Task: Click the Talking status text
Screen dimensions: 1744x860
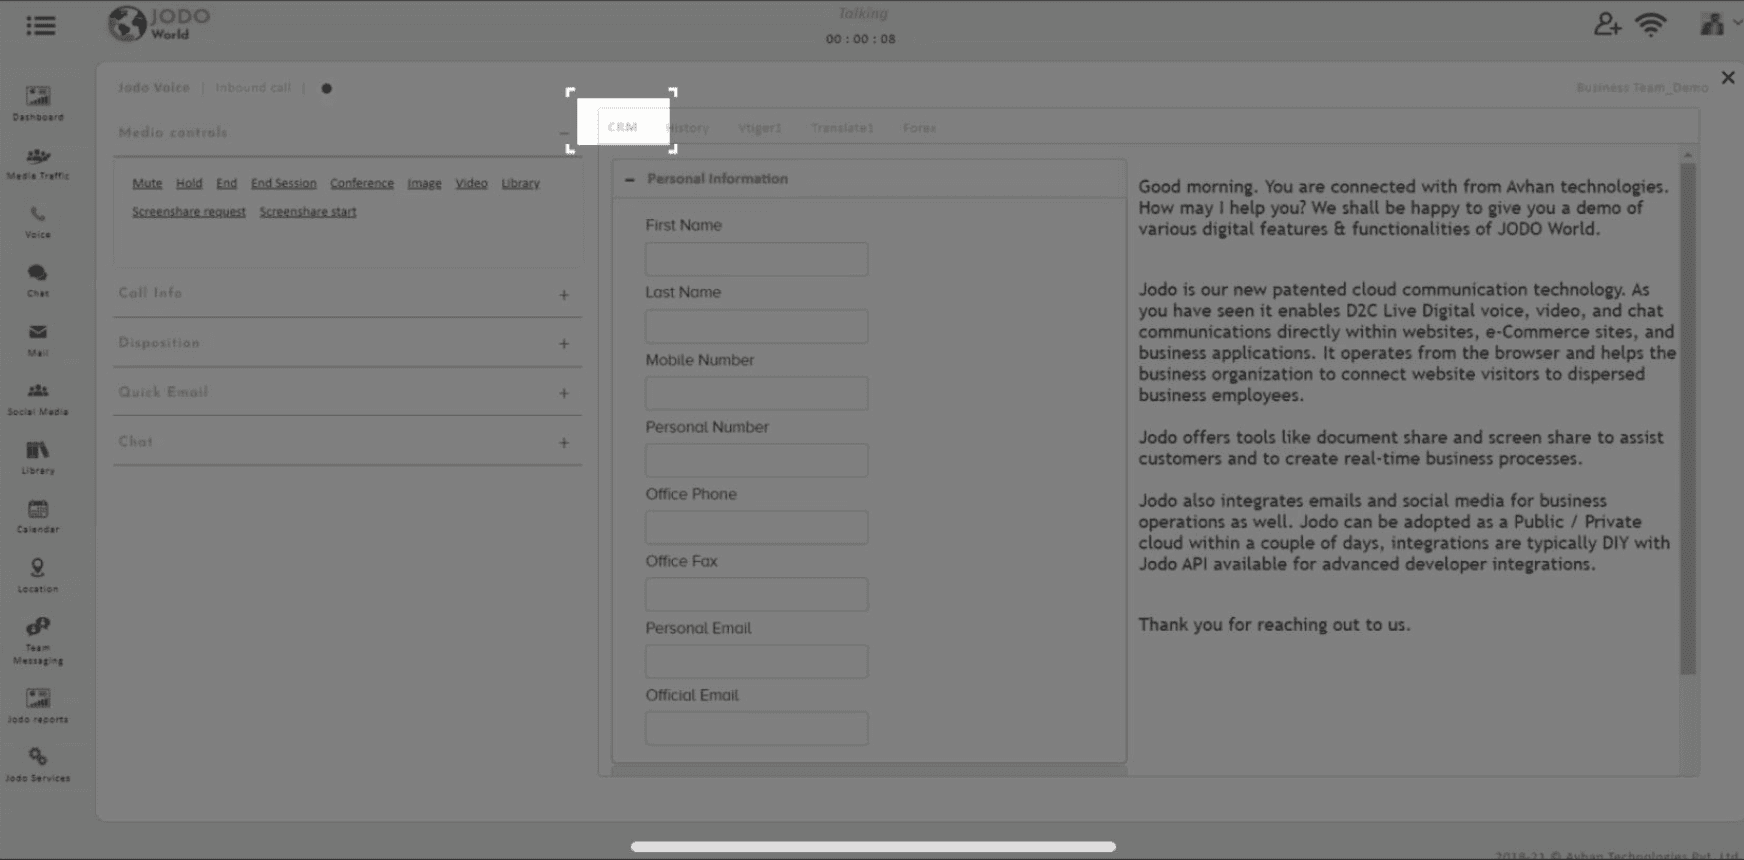Action: [863, 14]
